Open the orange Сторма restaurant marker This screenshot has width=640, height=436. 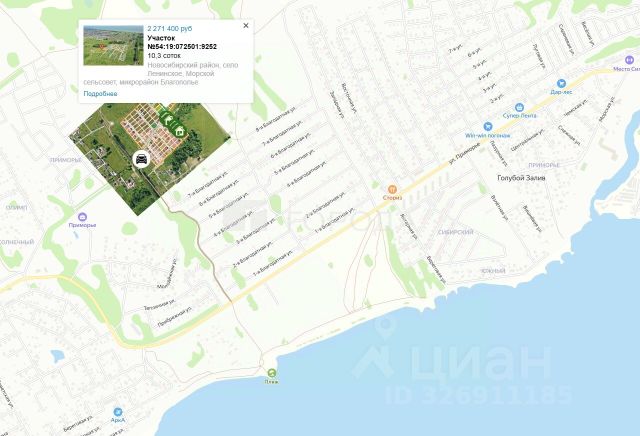(x=392, y=189)
